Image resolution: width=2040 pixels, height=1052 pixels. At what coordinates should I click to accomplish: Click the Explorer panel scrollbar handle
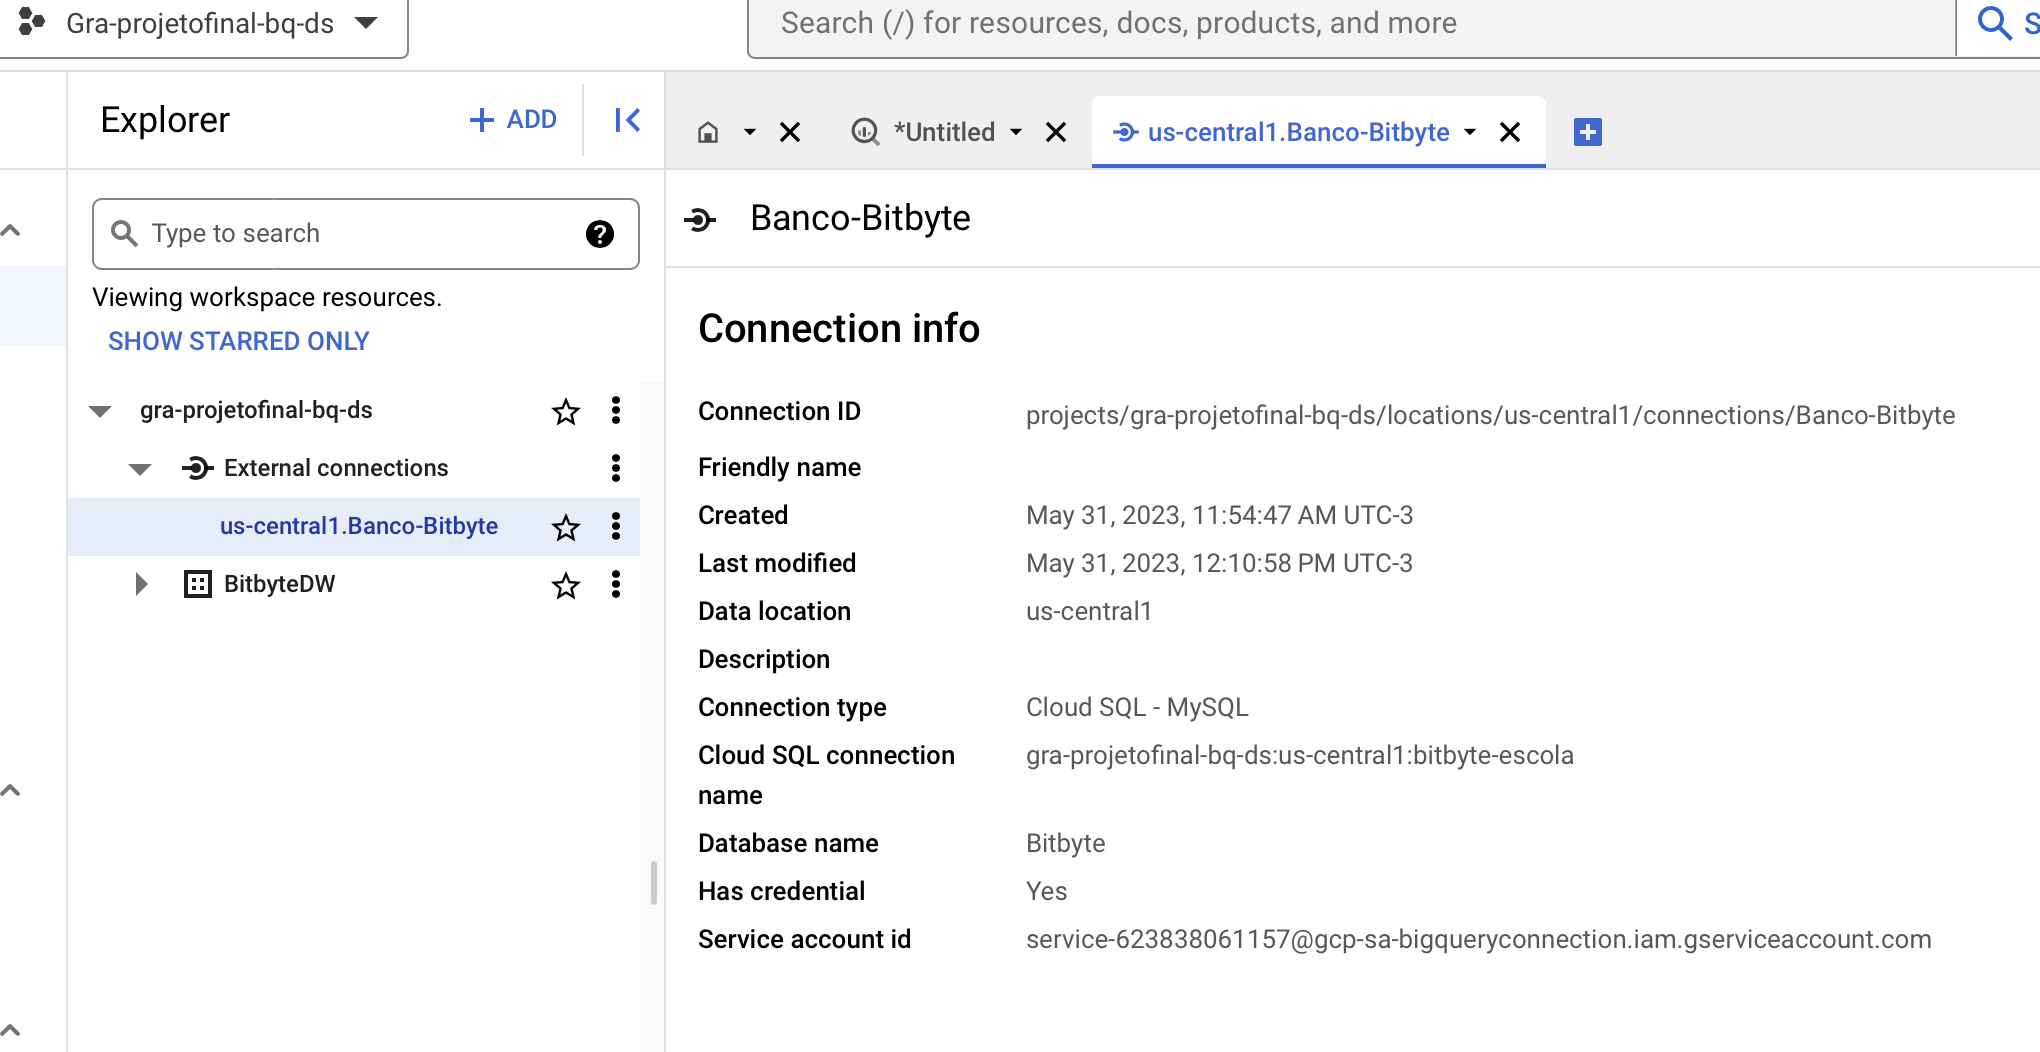654,883
